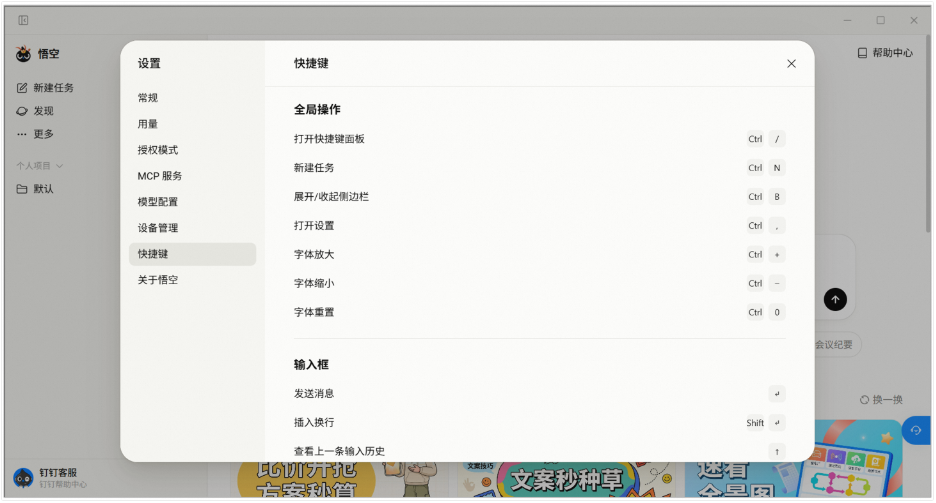Click the 钉钉客服 name at bottom-left
The image size is (936, 503).
tap(58, 473)
